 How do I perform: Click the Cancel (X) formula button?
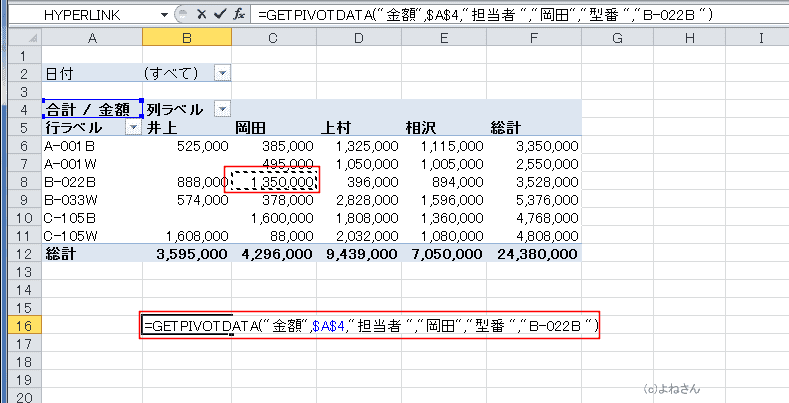(200, 16)
